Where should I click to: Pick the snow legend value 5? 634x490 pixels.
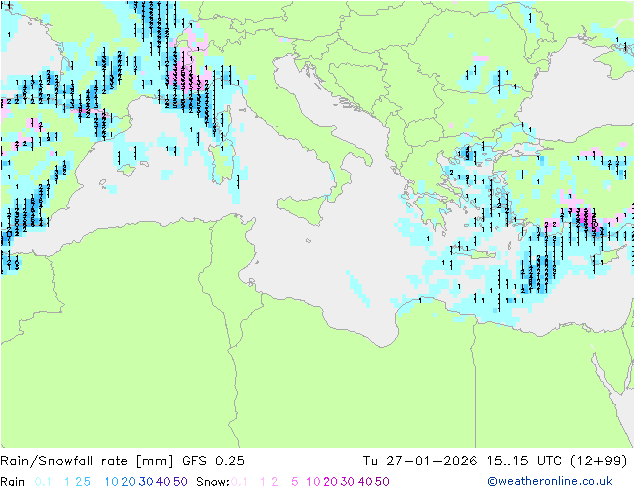(295, 482)
